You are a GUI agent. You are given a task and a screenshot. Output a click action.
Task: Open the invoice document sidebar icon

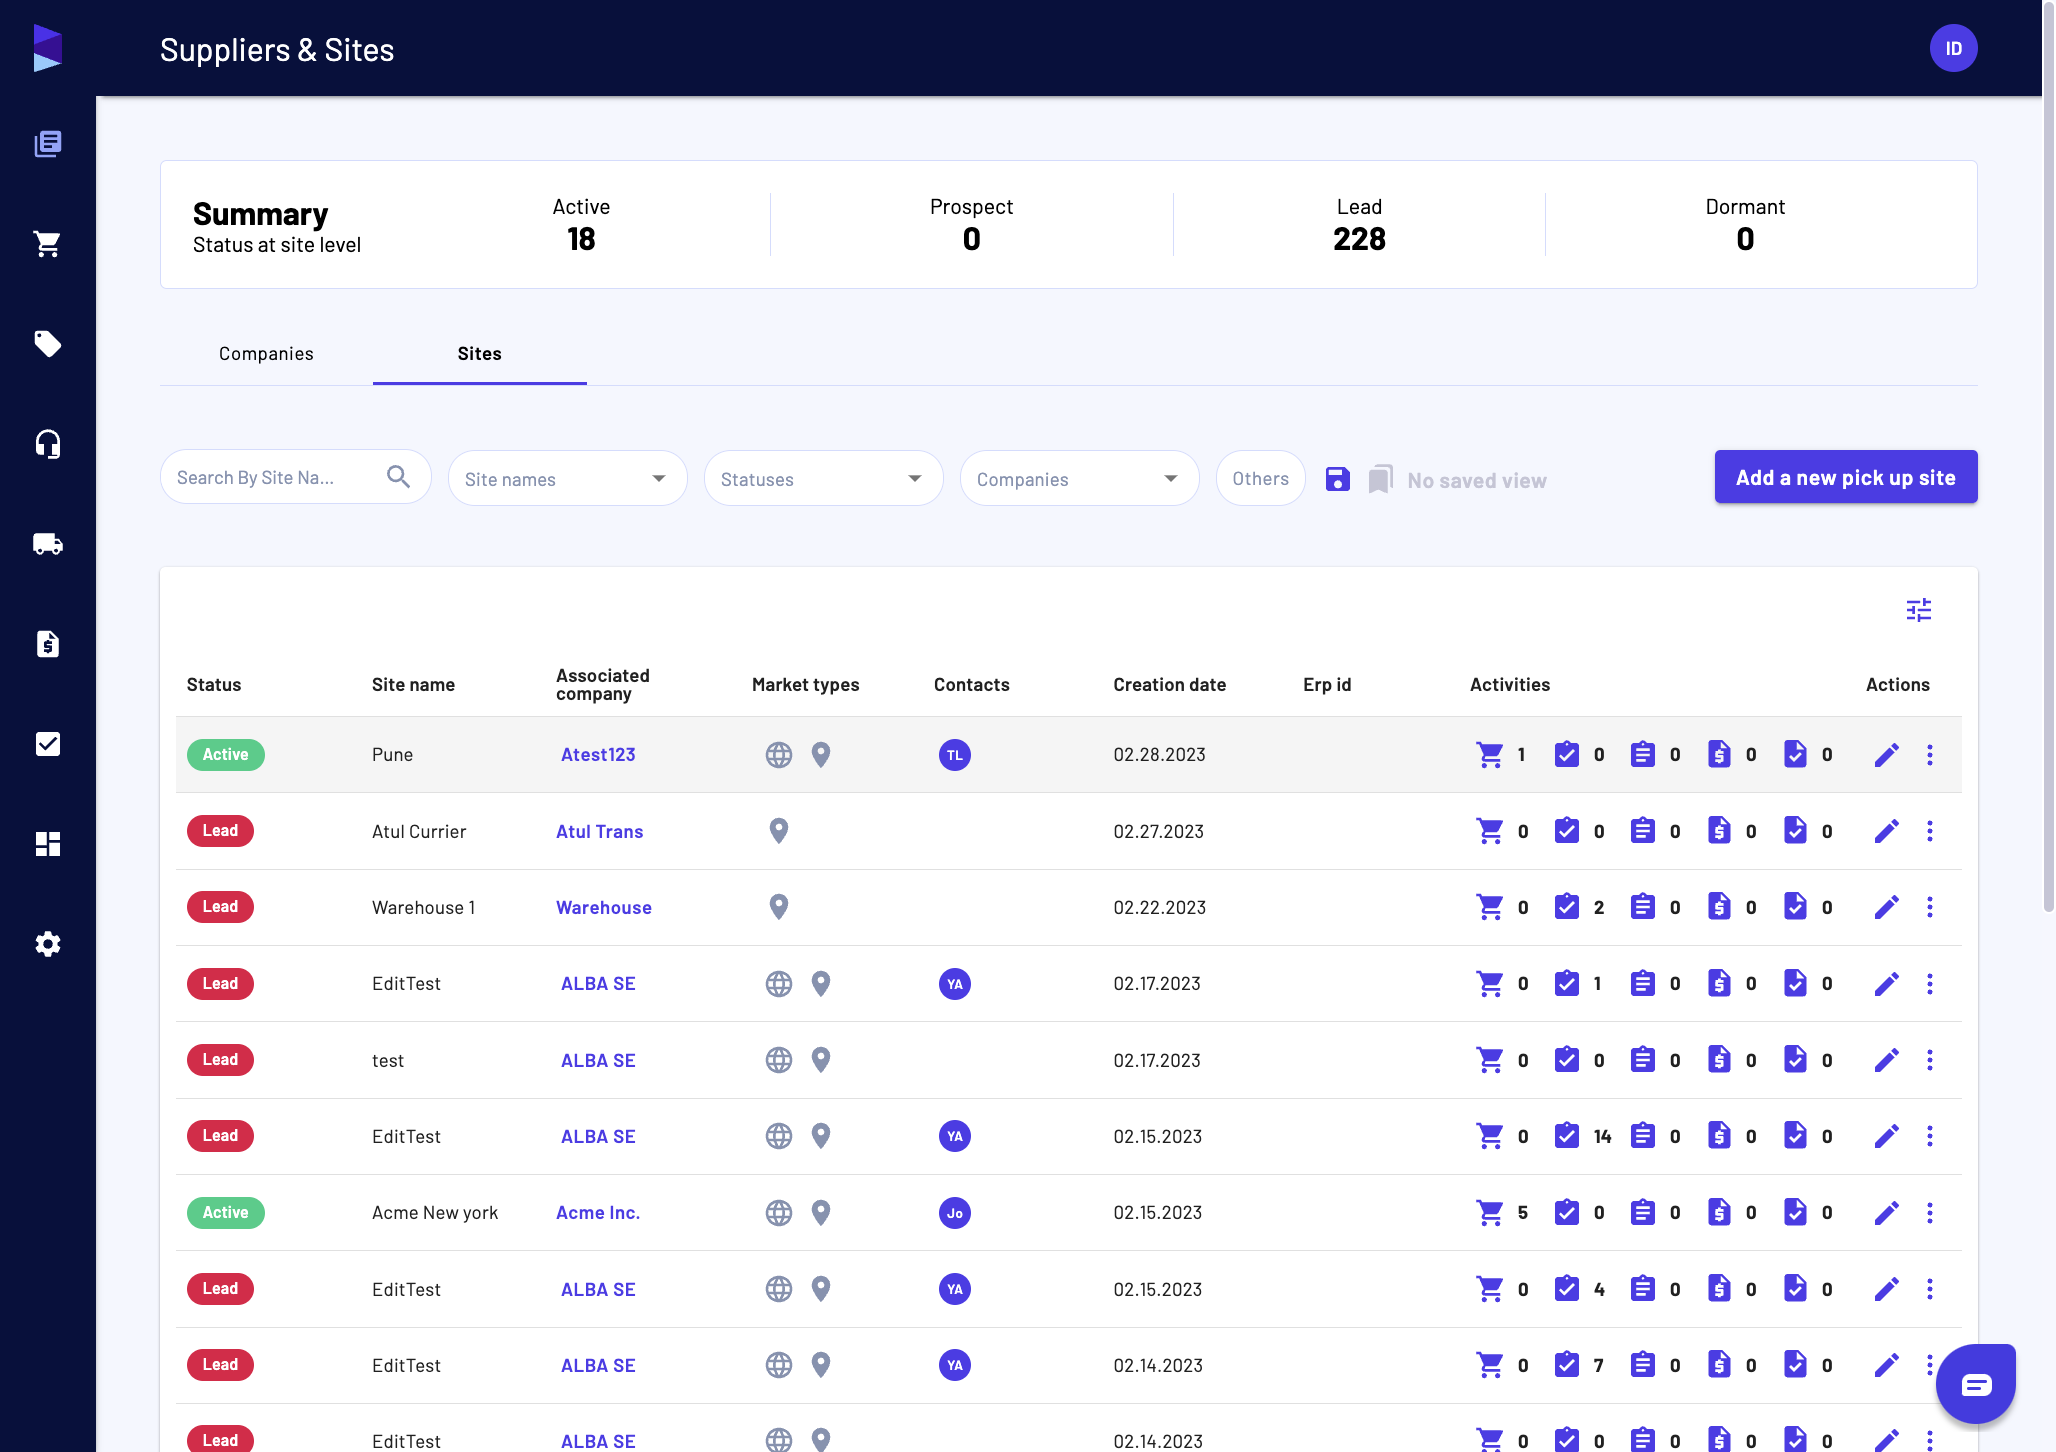click(x=47, y=644)
